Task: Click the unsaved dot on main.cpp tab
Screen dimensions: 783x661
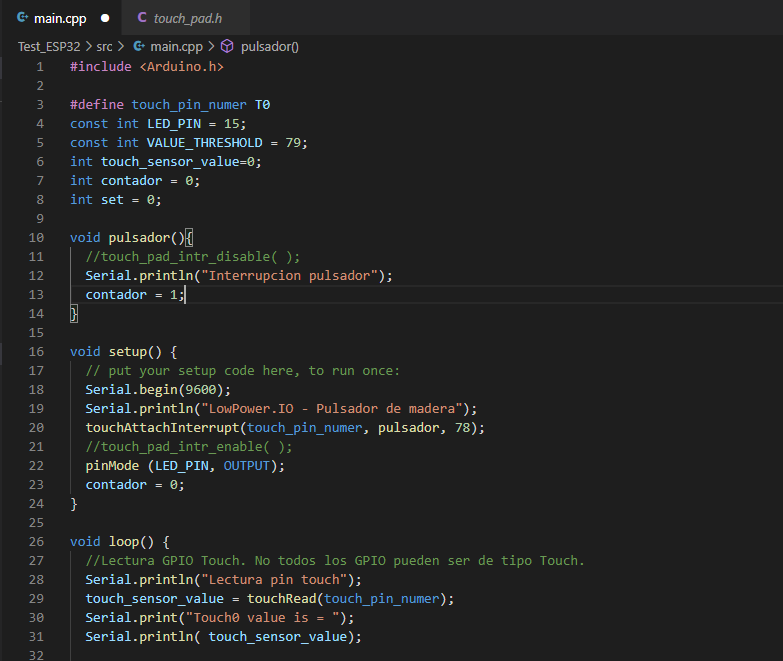Action: pos(105,18)
